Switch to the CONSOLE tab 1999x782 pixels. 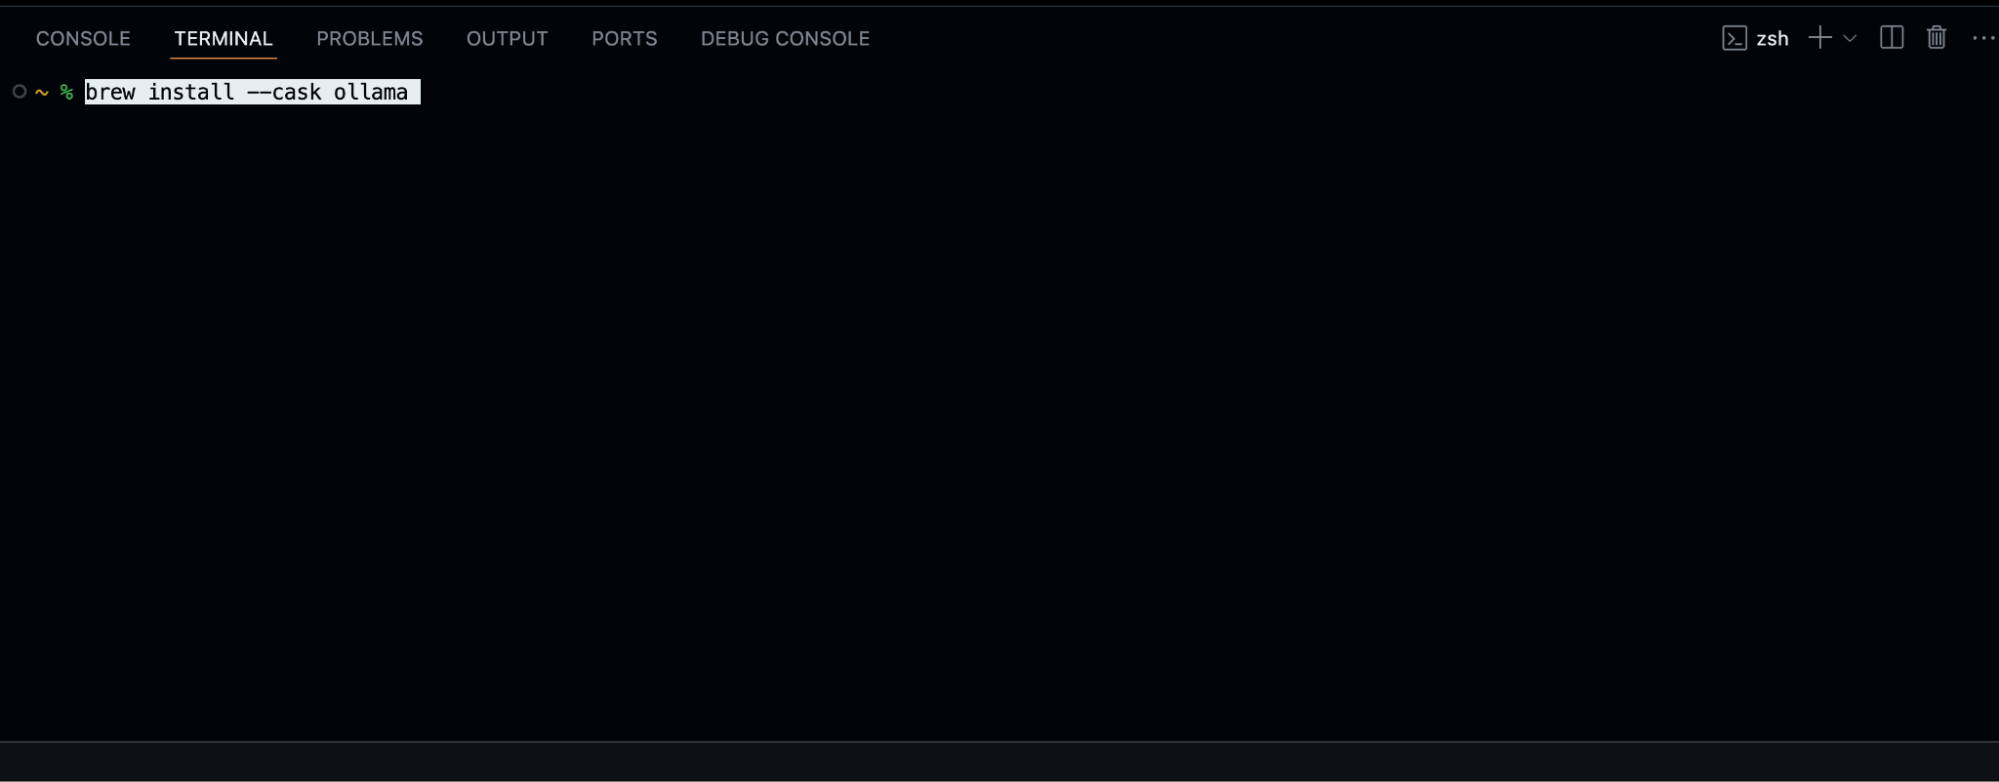pyautogui.click(x=83, y=38)
